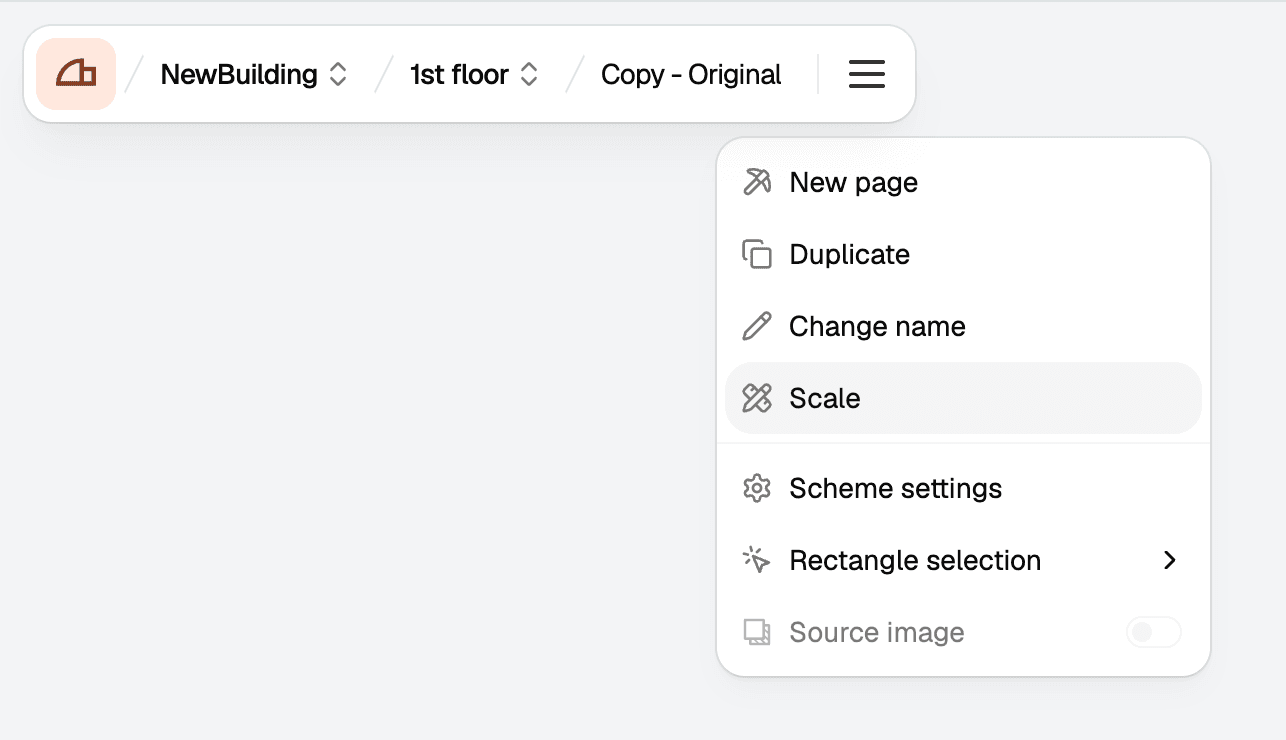The width and height of the screenshot is (1286, 740).
Task: Select Rectangle selection menu entry
Action: pyautogui.click(x=963, y=560)
